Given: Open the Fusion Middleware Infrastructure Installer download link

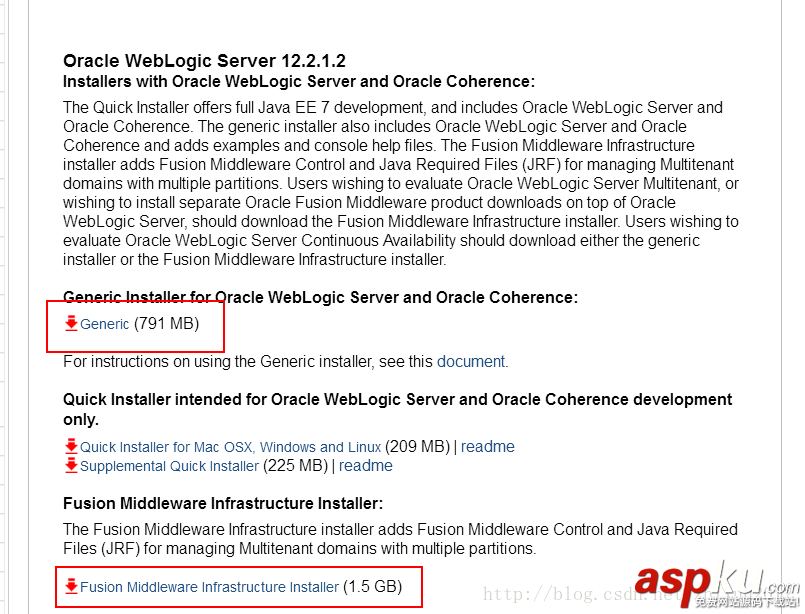Looking at the screenshot, I should point(209,587).
